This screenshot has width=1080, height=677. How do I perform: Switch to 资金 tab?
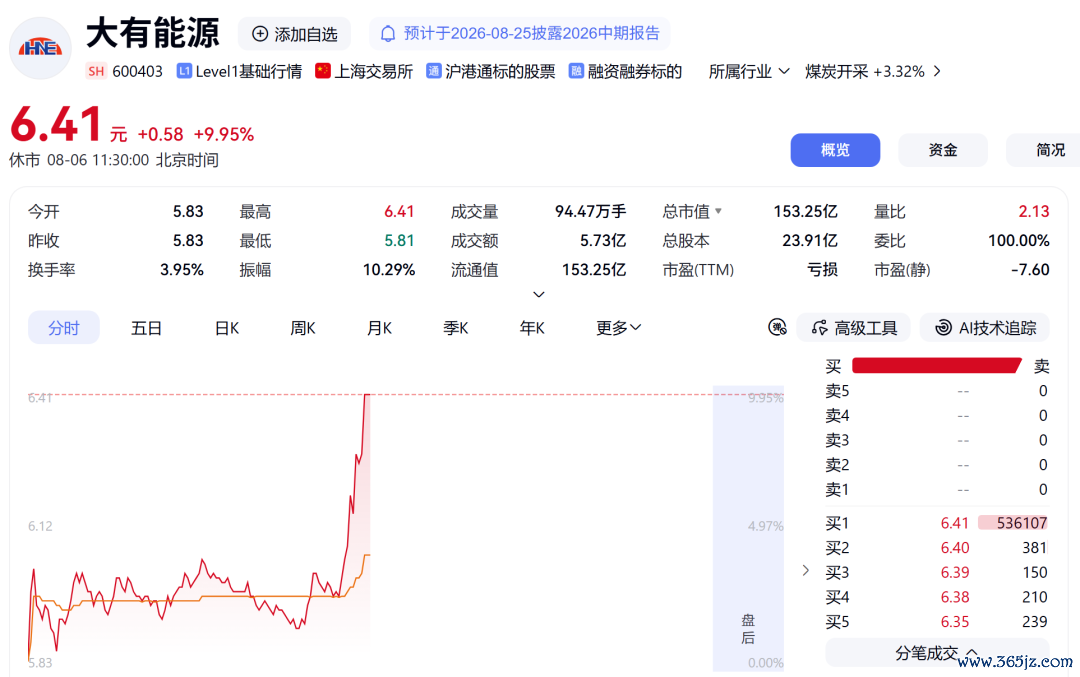pos(942,150)
